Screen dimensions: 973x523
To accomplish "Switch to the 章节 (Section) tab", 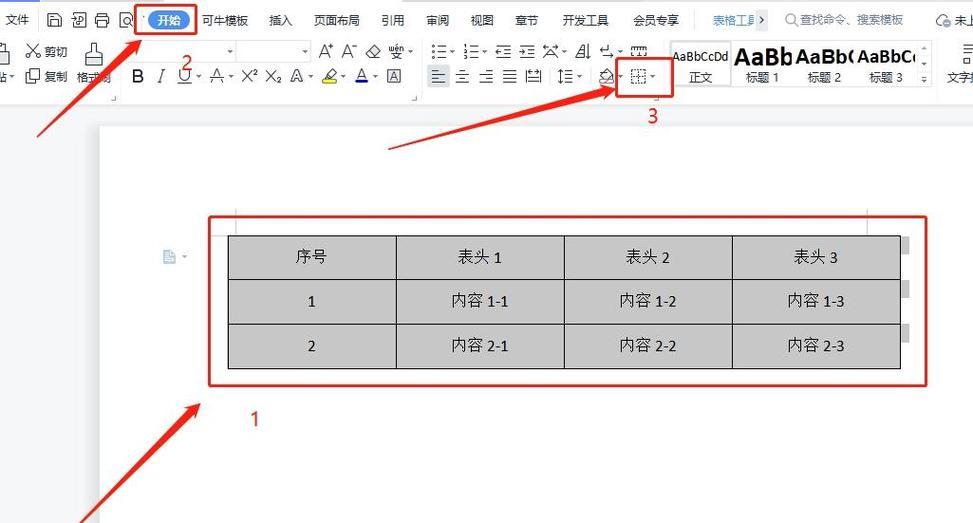I will (x=527, y=20).
